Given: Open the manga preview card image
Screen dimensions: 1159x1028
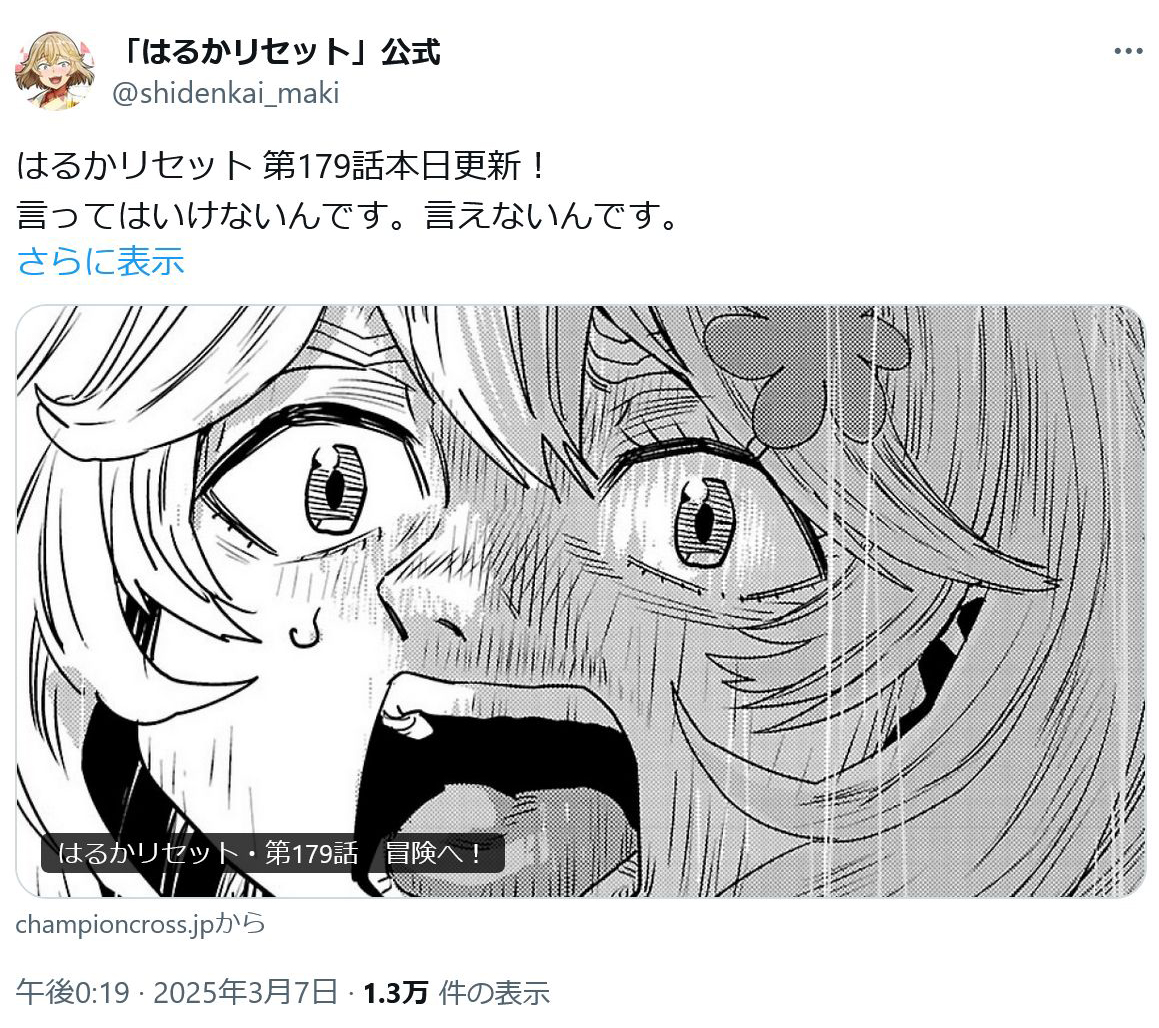Looking at the screenshot, I should pos(580,602).
